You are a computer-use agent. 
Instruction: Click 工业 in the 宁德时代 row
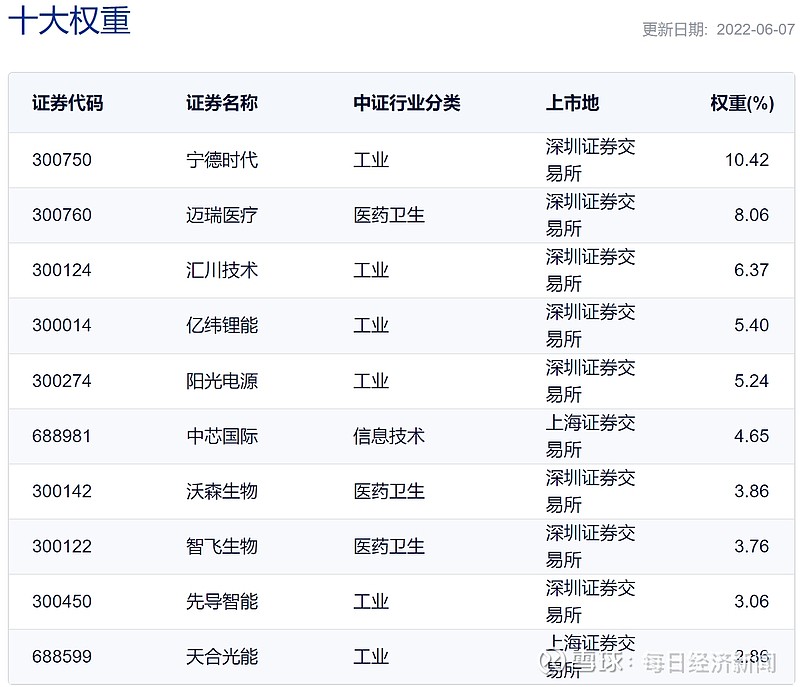point(371,160)
